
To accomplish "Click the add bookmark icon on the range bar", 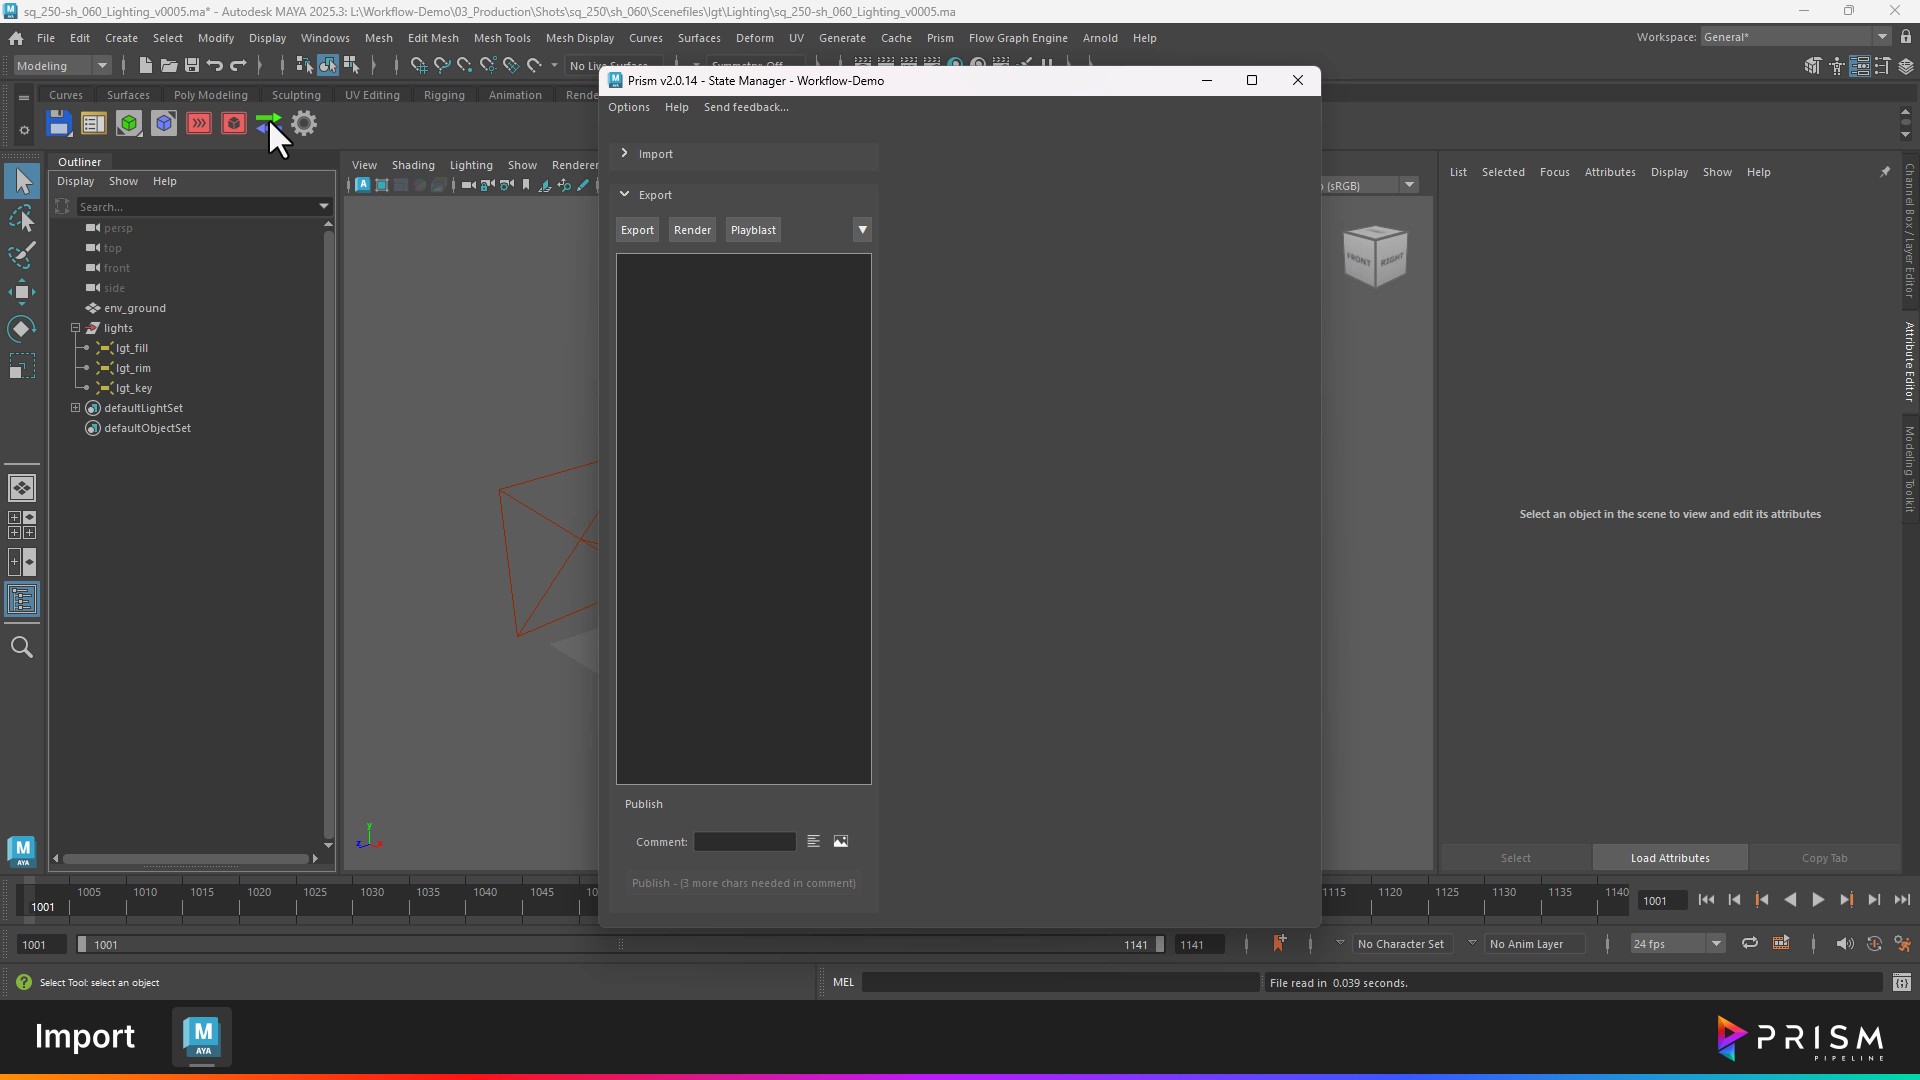I will 1278,943.
